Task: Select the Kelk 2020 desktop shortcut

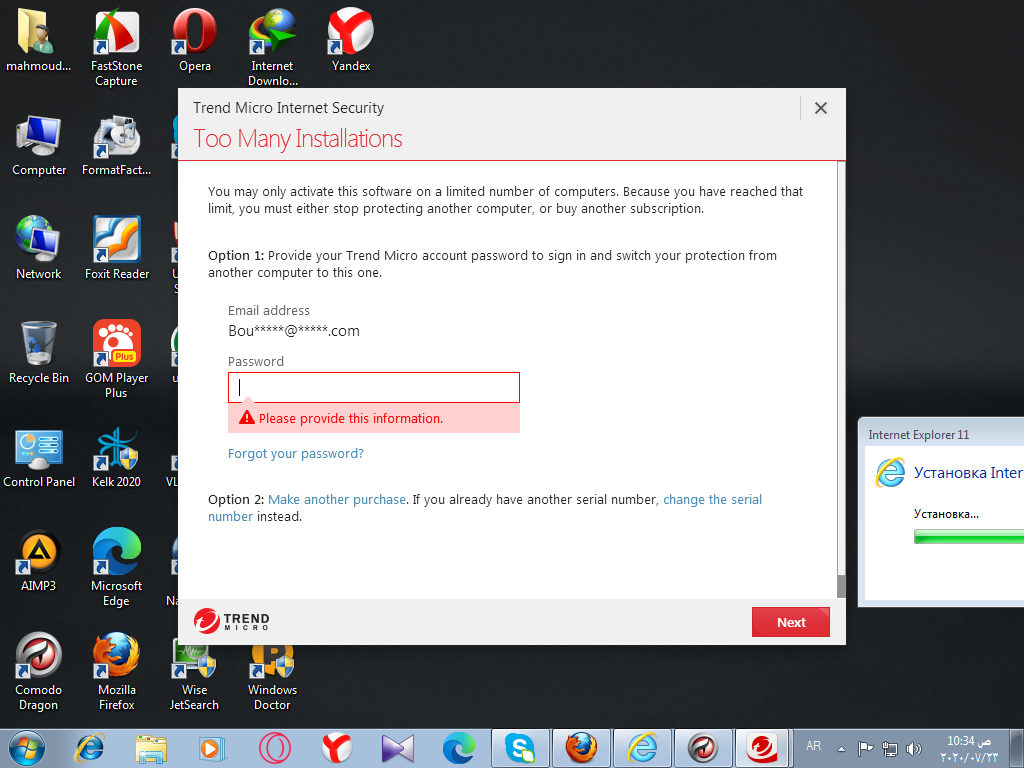Action: pos(116,457)
